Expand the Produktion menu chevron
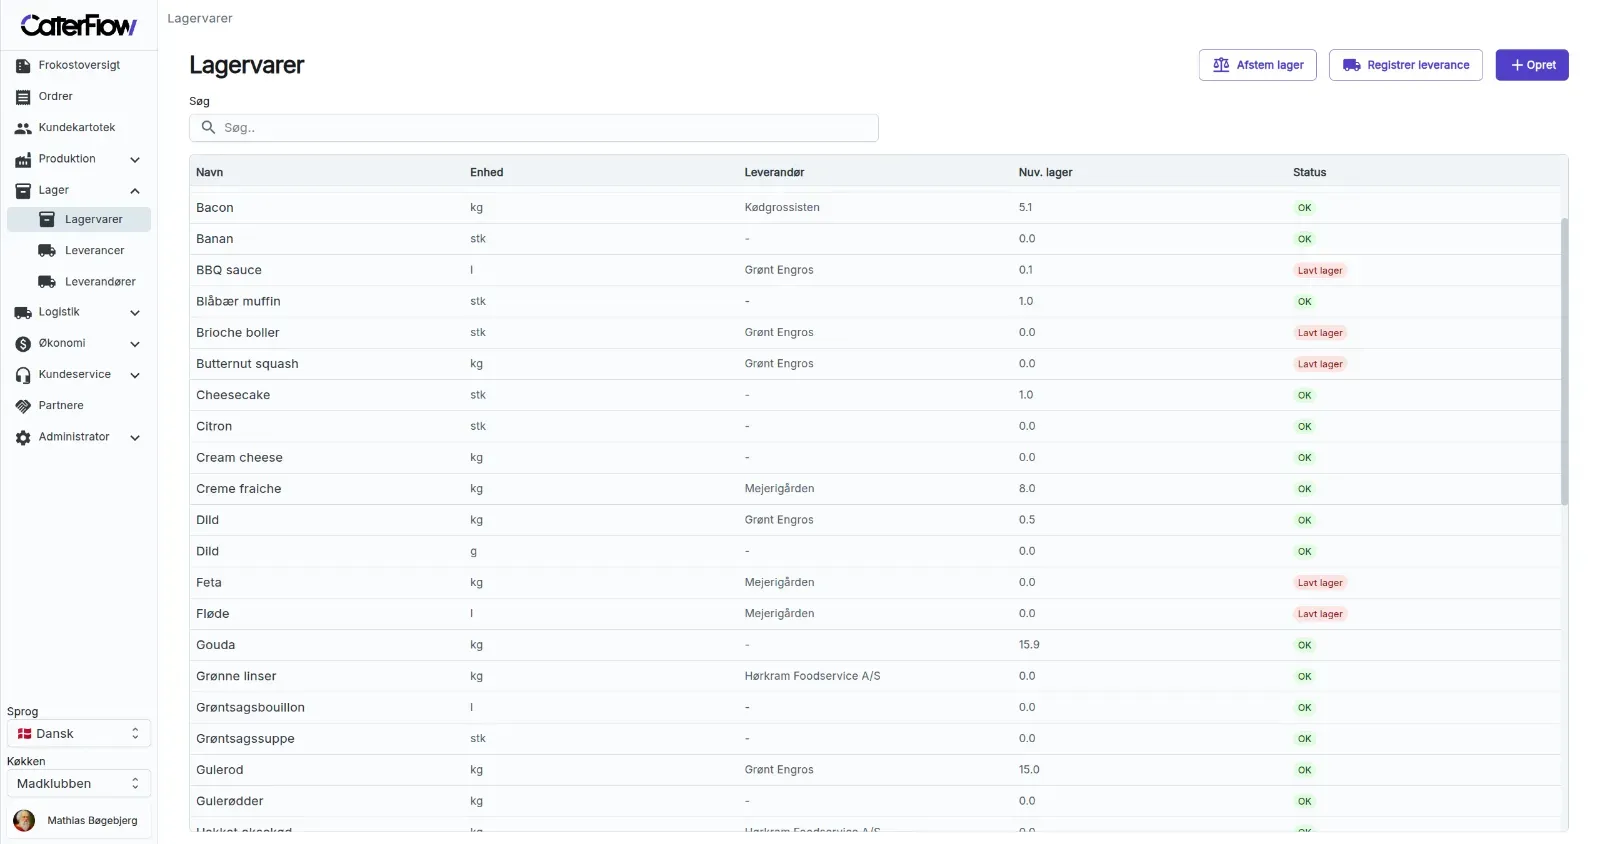The width and height of the screenshot is (1600, 844). tap(135, 160)
